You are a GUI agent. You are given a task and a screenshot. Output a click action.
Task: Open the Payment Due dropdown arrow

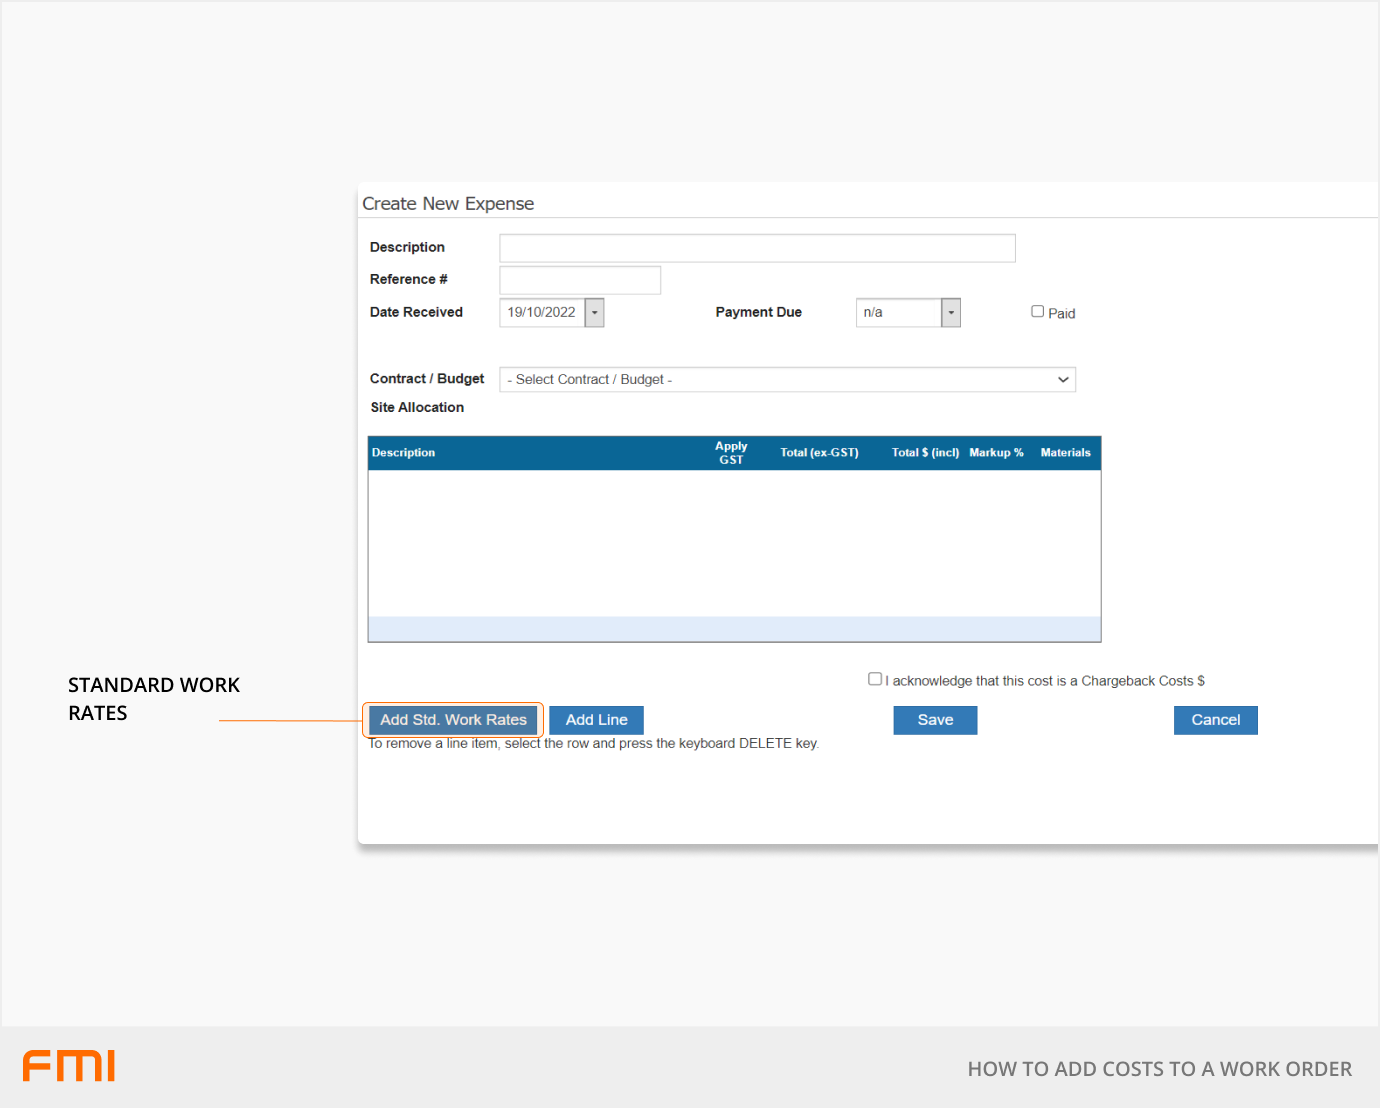(x=951, y=313)
